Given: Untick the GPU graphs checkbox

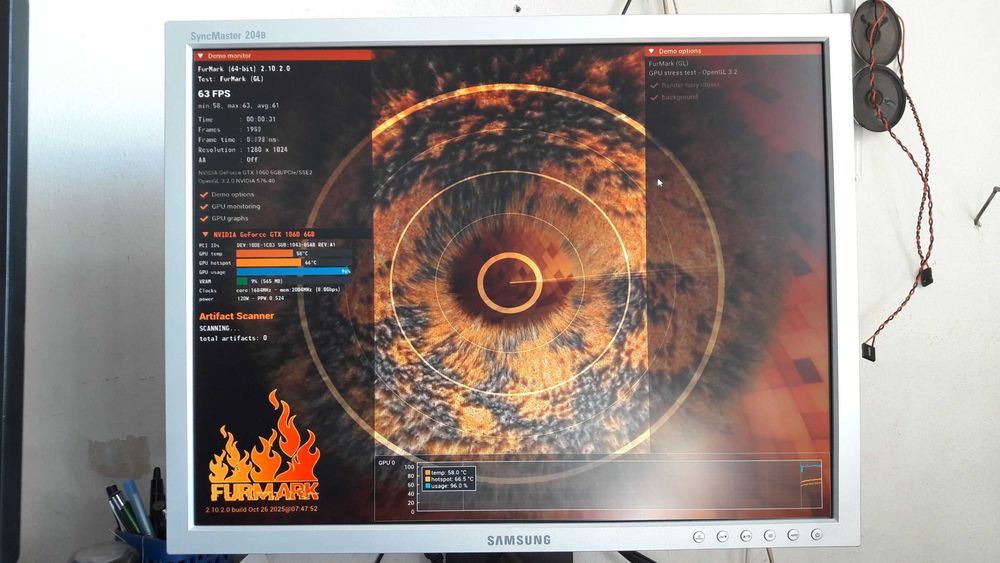Looking at the screenshot, I should click(204, 219).
